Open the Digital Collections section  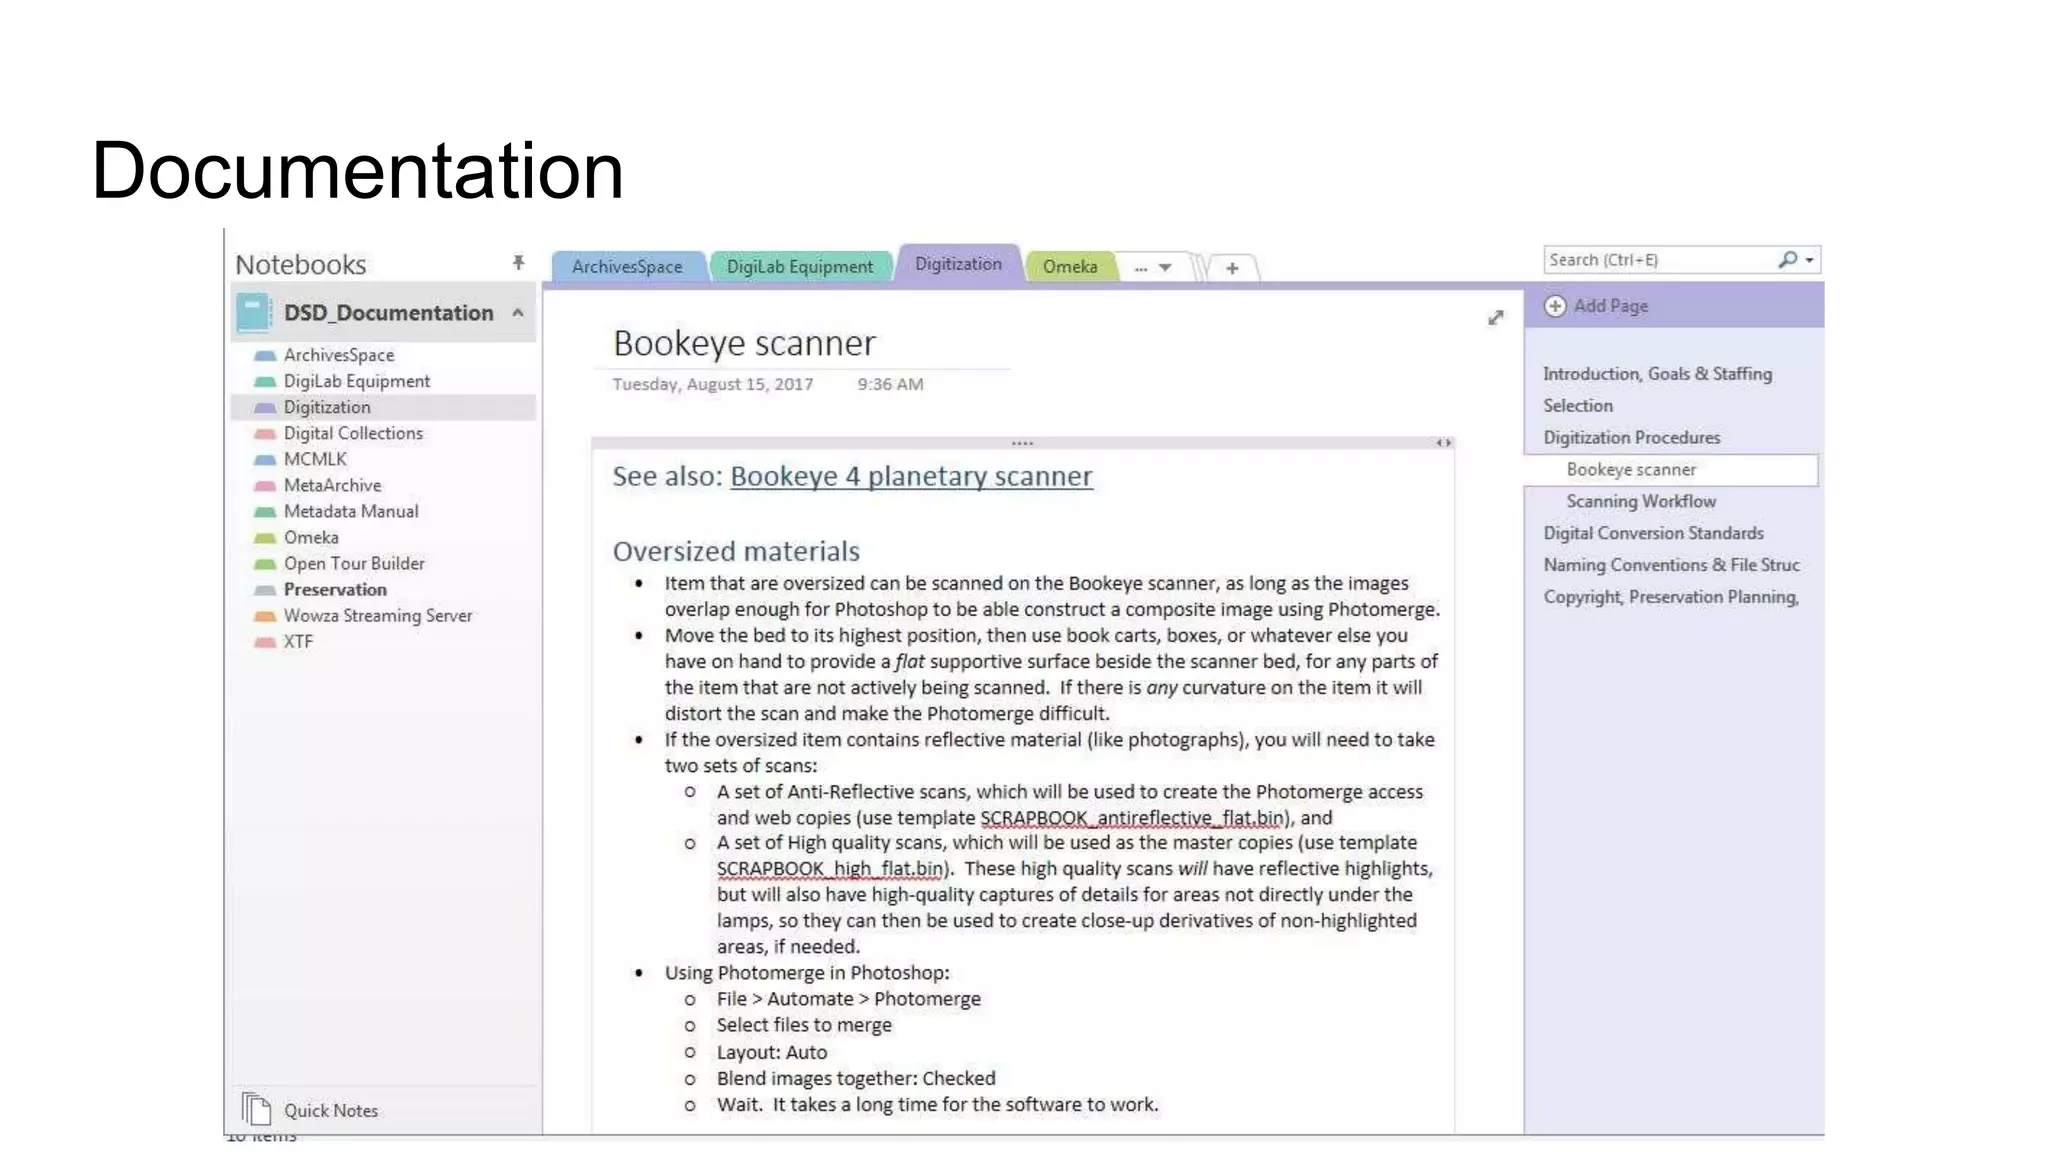point(353,433)
